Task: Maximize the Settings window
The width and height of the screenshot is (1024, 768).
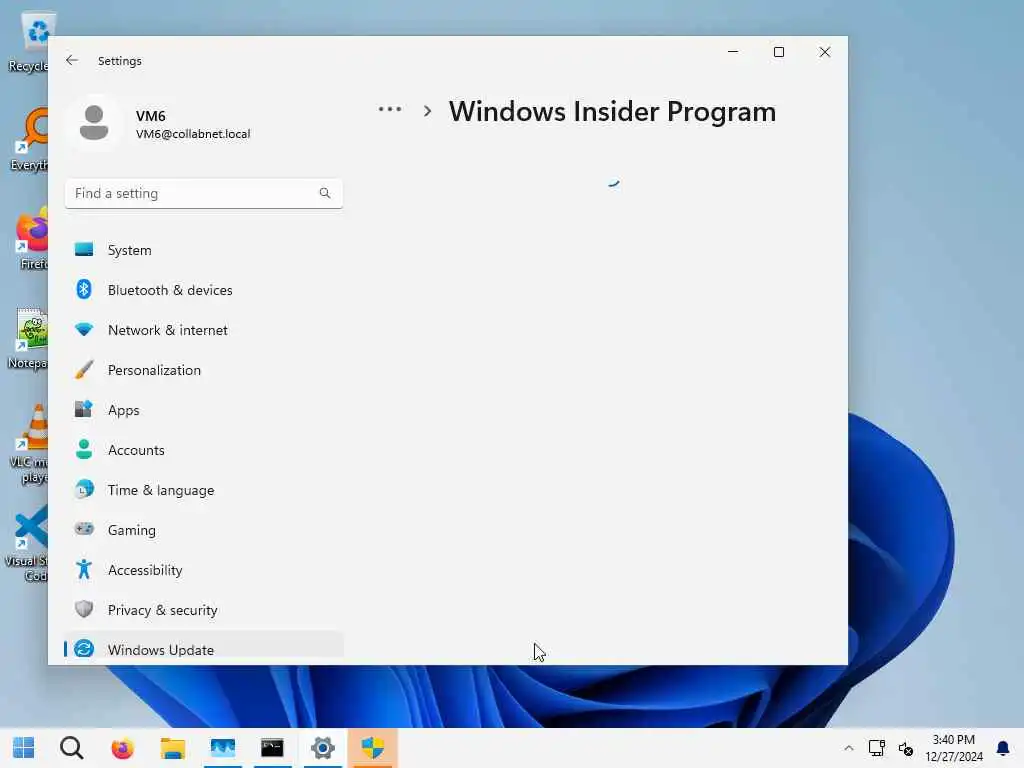Action: (779, 52)
